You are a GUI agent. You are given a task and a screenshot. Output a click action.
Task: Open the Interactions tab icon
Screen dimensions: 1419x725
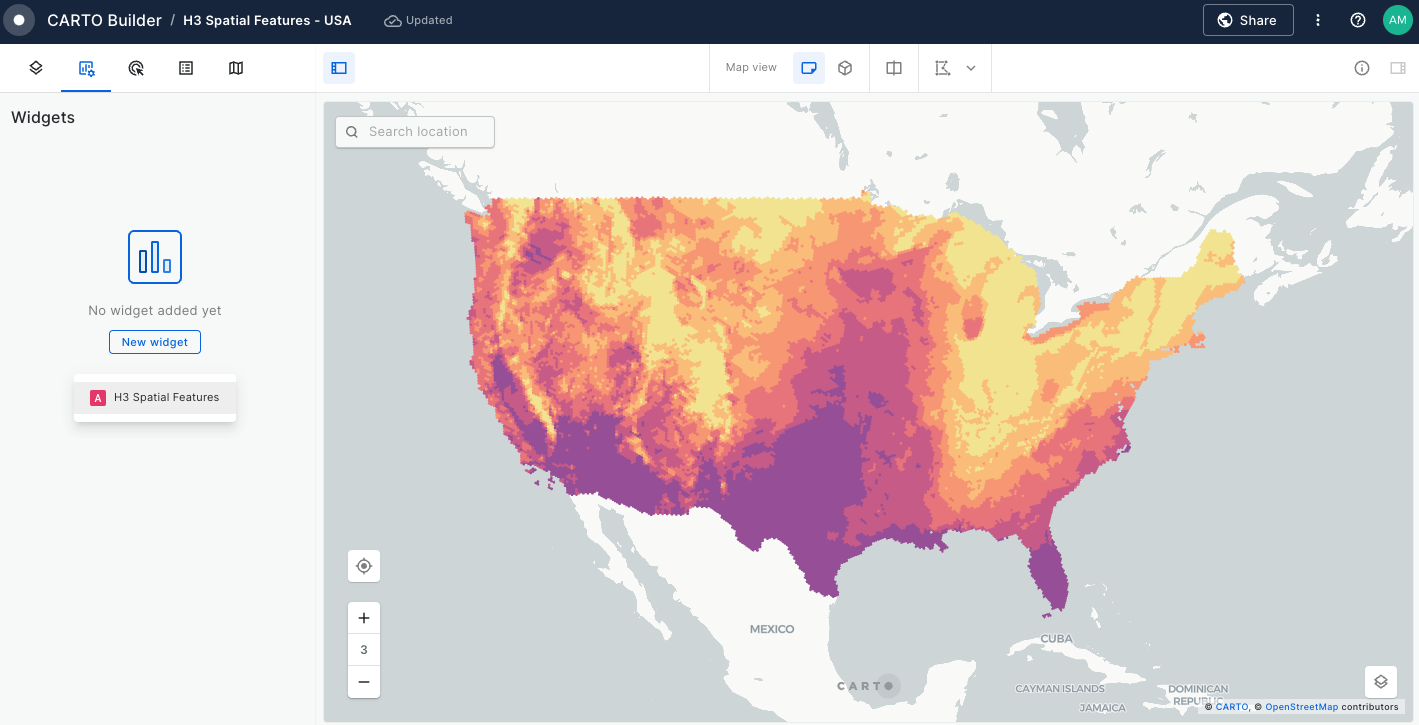tap(137, 68)
